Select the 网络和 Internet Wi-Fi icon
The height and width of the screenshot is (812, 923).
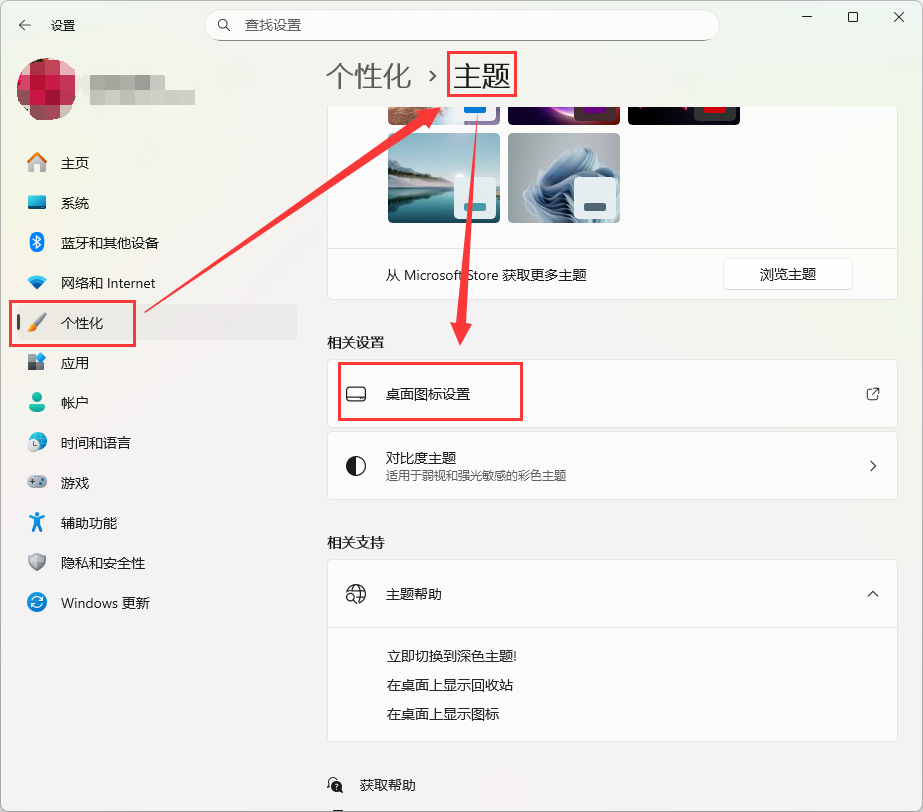coord(37,283)
